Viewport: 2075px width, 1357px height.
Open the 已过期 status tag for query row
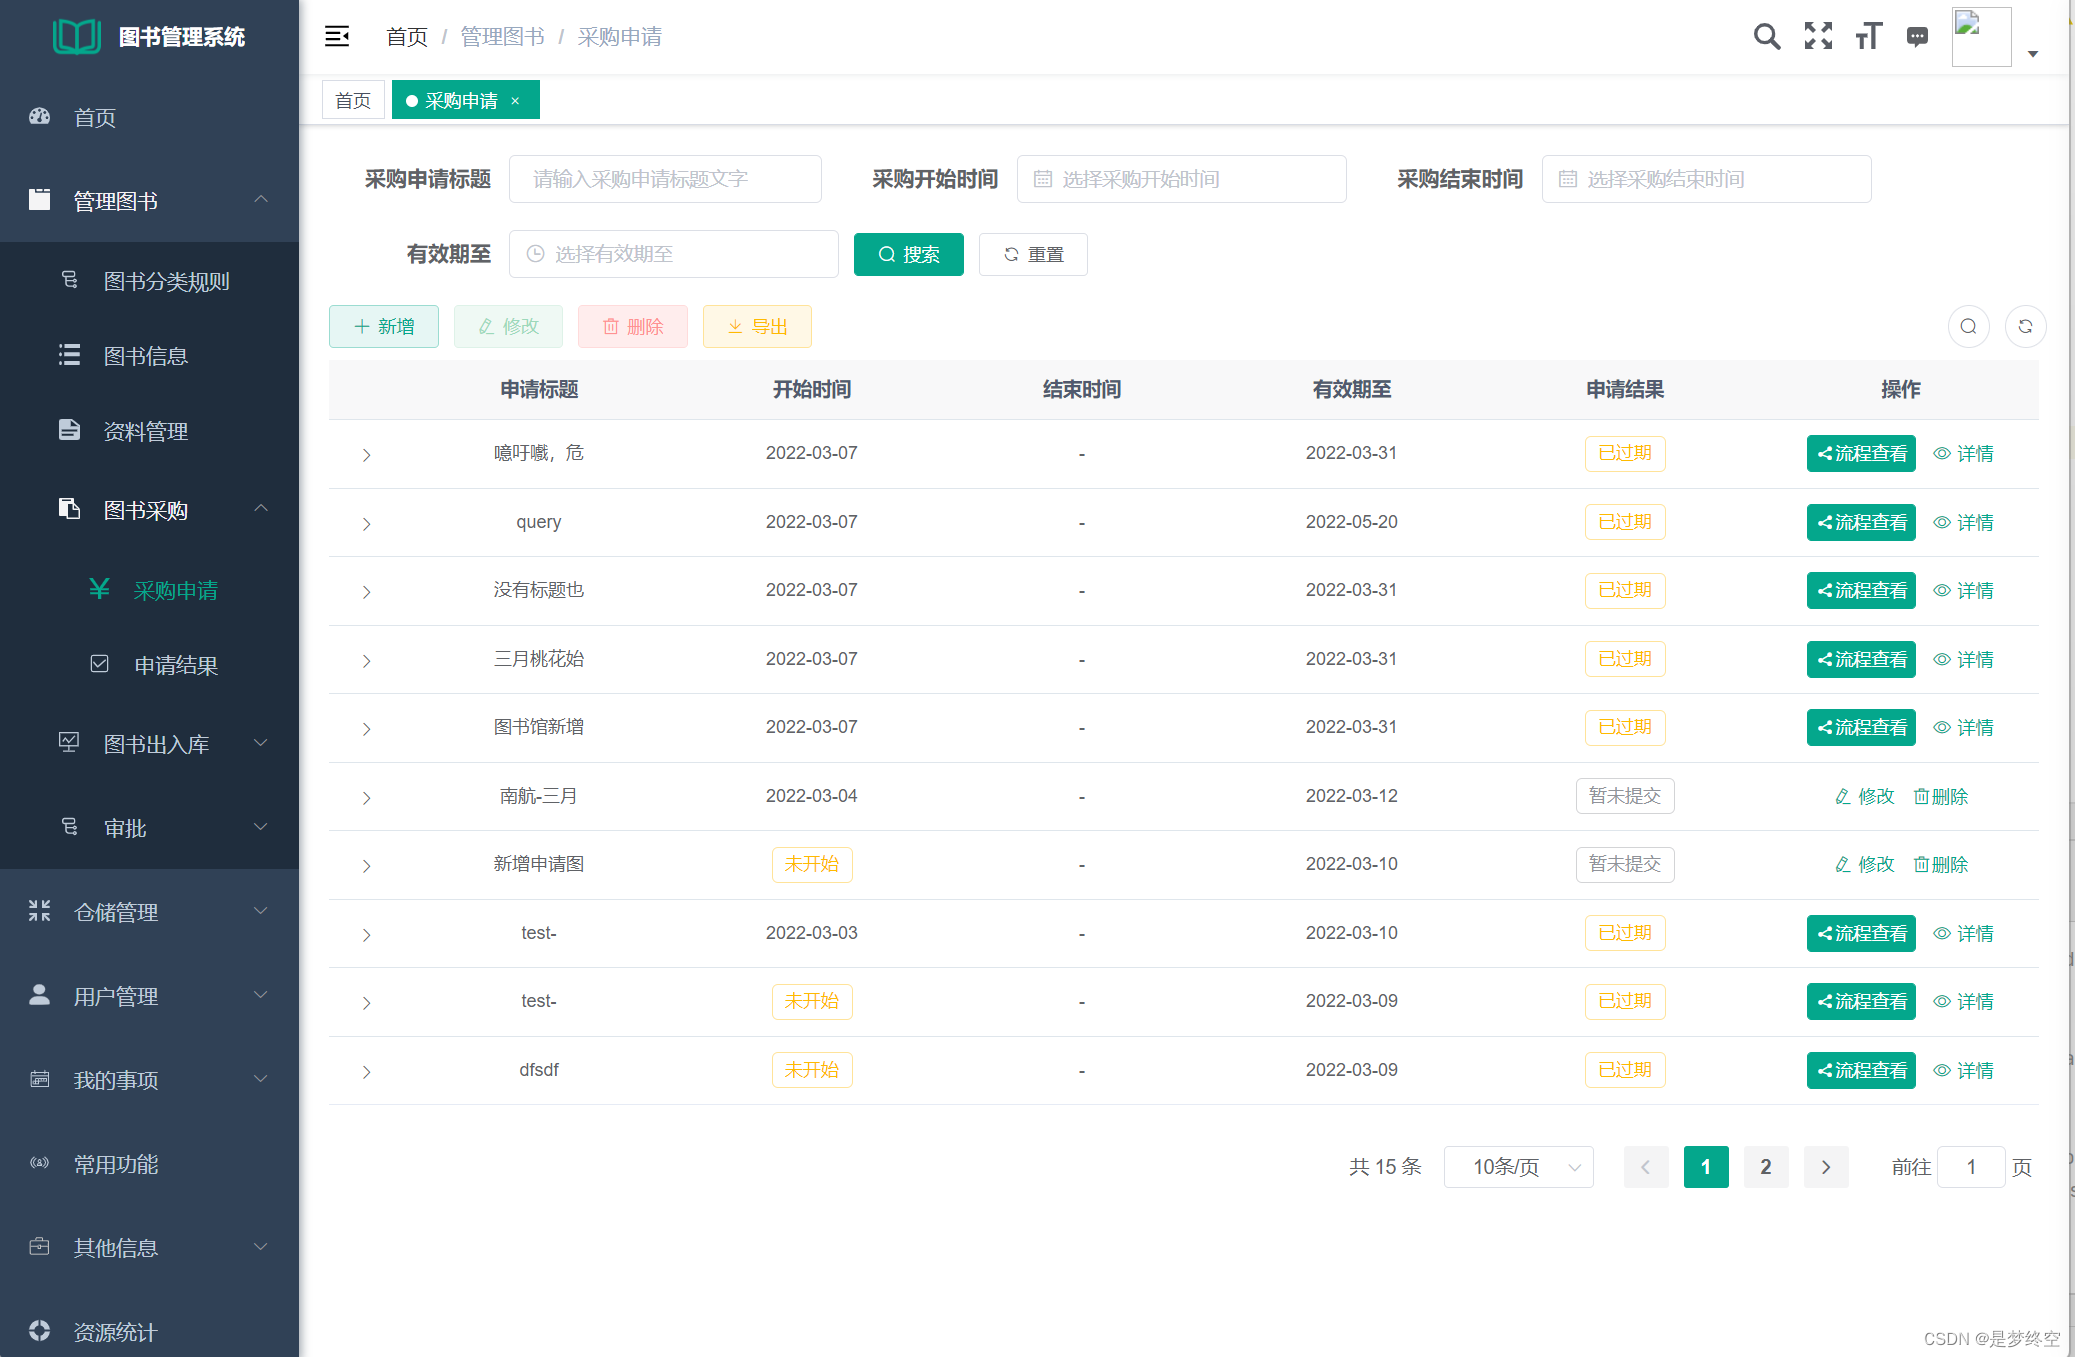[1625, 521]
